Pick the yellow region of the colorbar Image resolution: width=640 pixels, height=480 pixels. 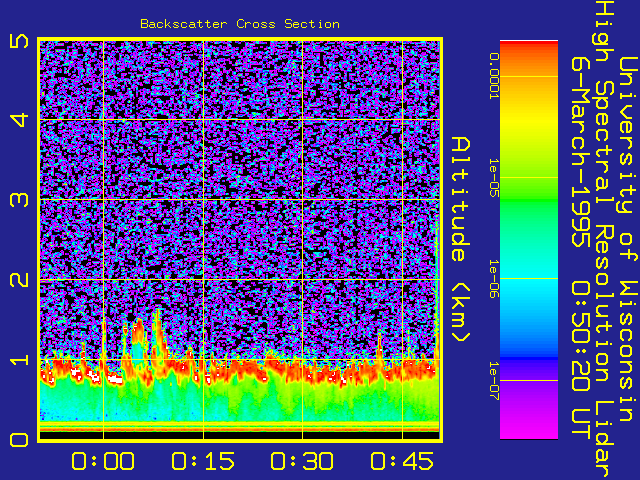[529, 120]
